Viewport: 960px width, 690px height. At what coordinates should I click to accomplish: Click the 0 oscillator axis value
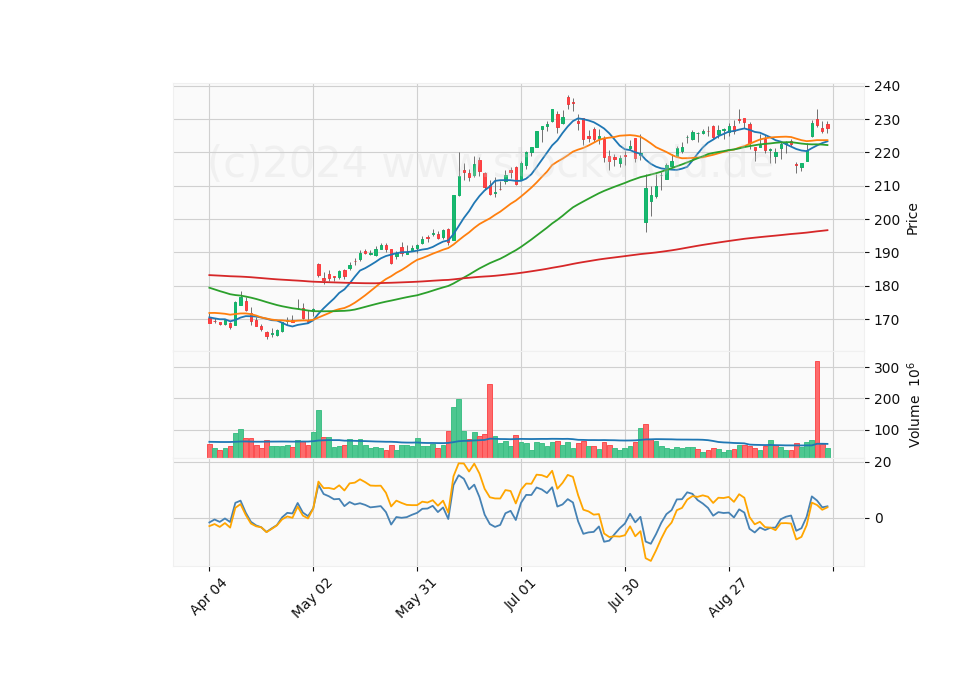[879, 518]
